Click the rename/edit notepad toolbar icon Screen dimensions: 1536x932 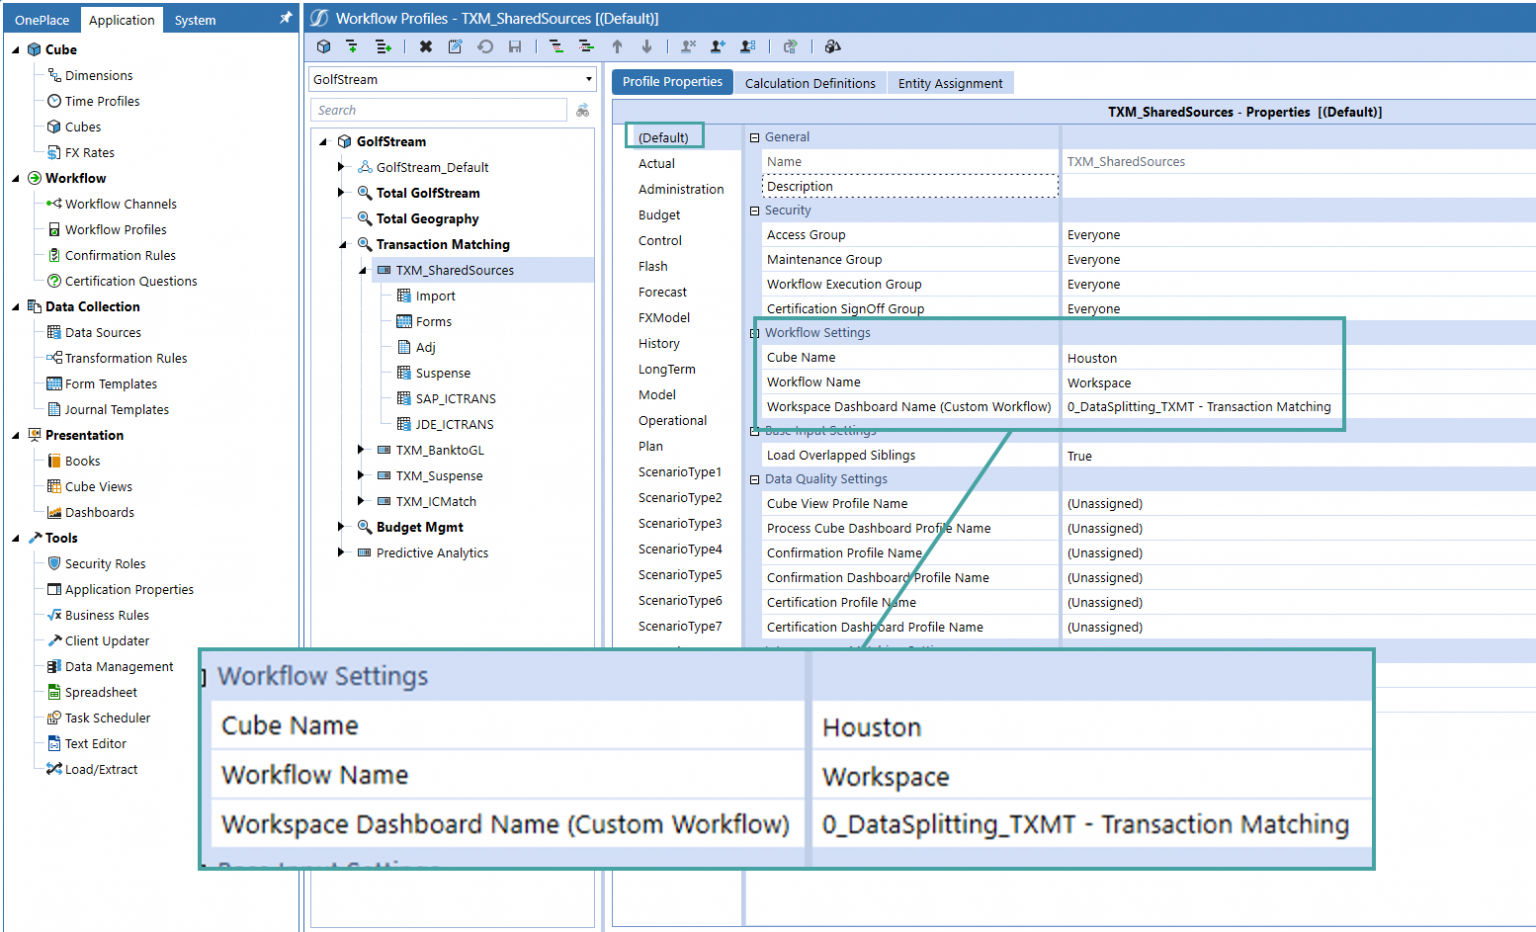click(x=455, y=46)
